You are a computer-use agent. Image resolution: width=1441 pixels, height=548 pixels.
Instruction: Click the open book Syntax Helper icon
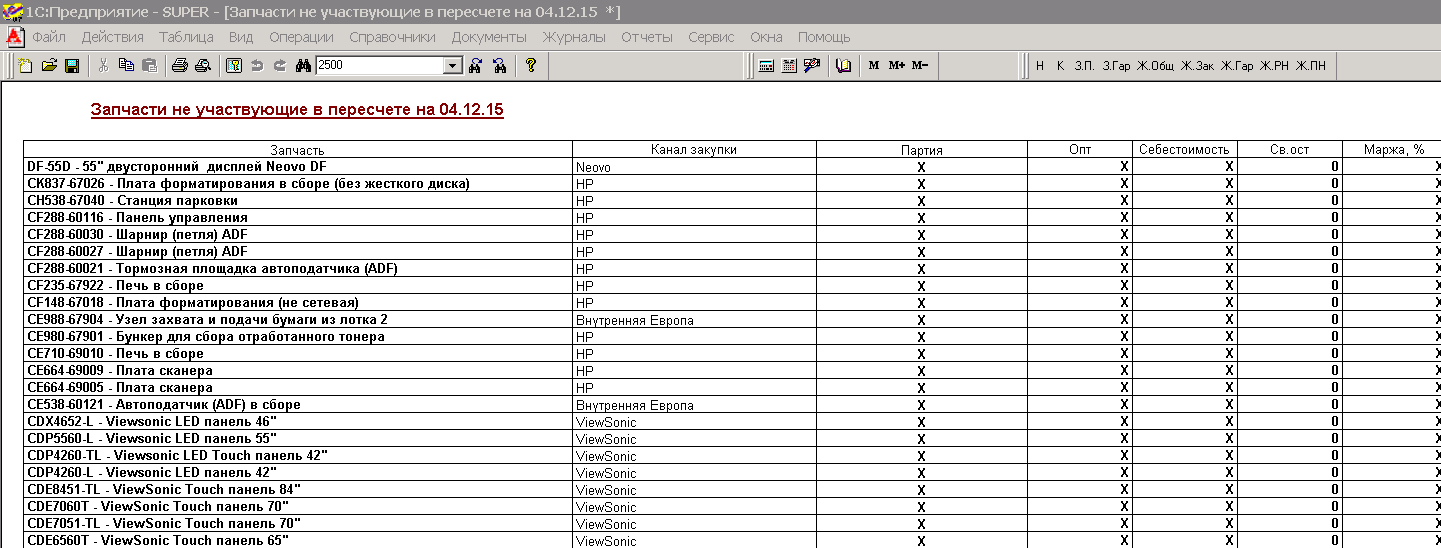[x=844, y=66]
